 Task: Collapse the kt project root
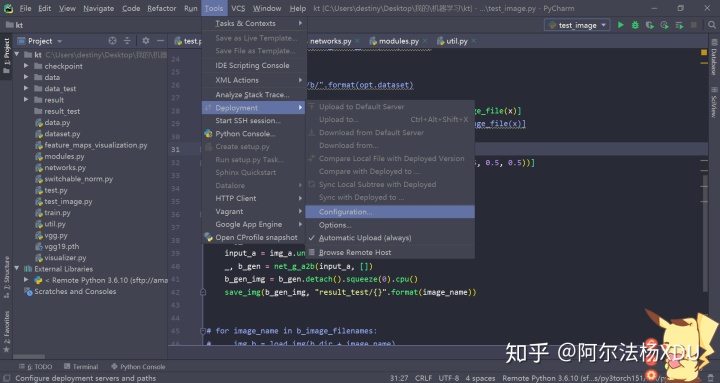click(x=17, y=55)
